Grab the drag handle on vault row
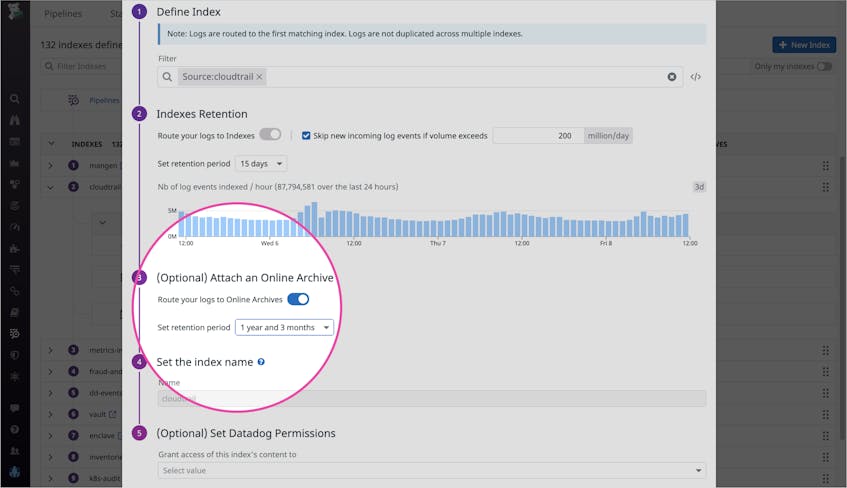The image size is (847, 488). (x=825, y=415)
